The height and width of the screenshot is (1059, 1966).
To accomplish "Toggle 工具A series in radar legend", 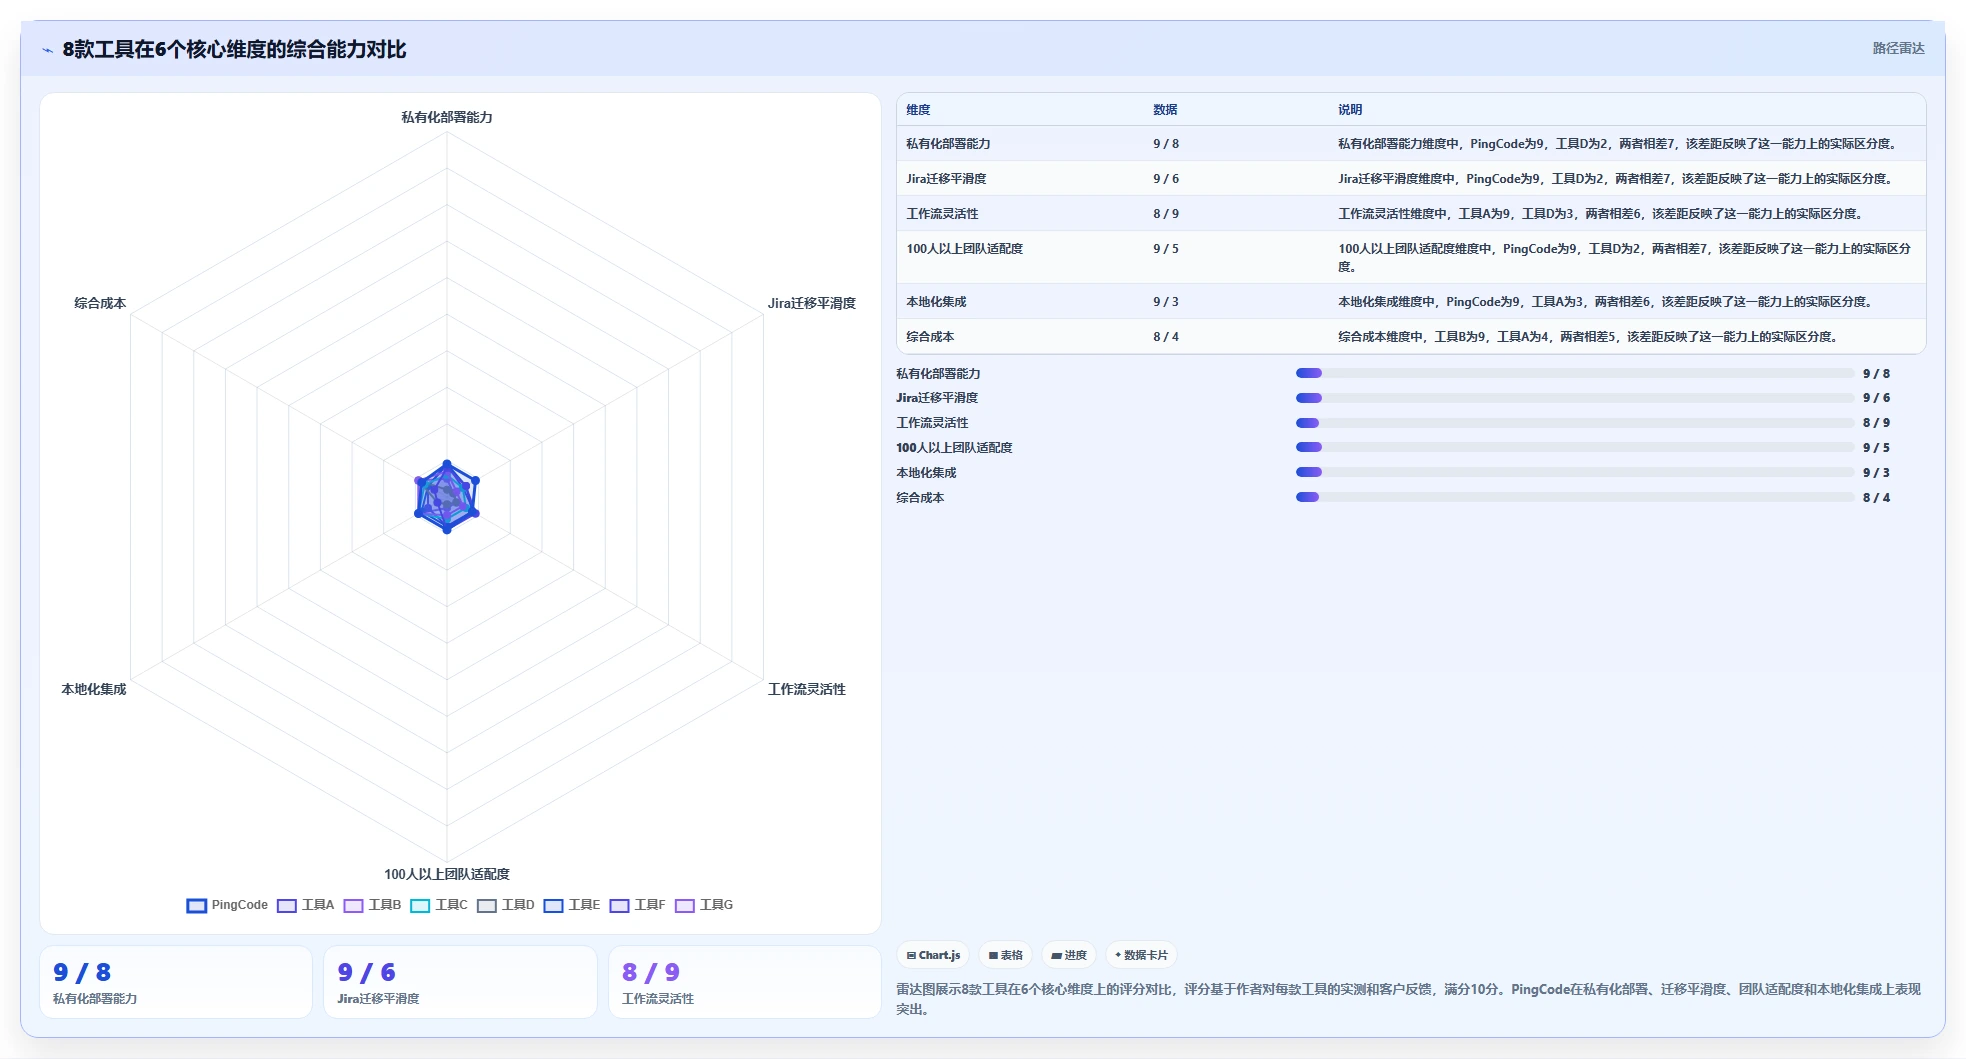I will click(305, 905).
